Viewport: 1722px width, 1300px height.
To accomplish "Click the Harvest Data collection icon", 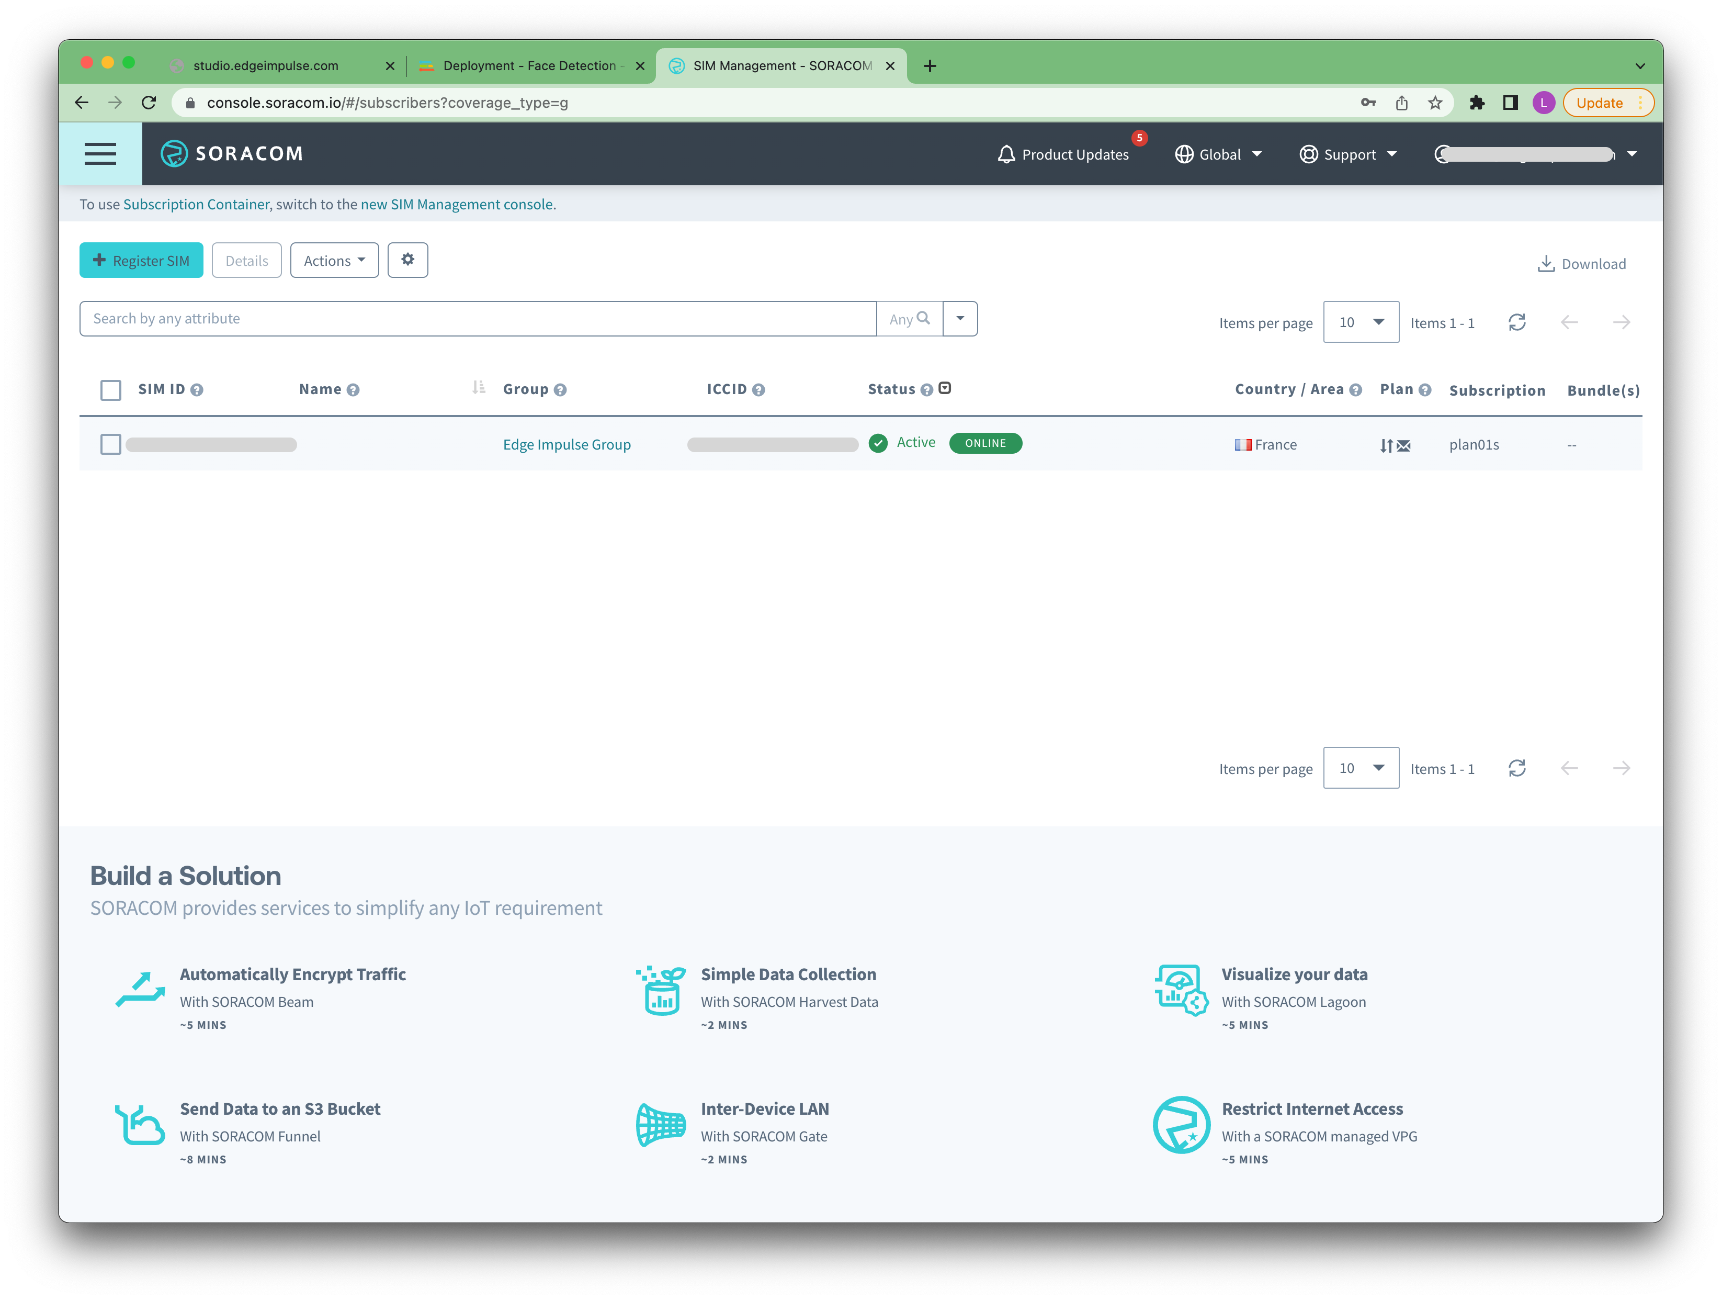I will click(x=661, y=990).
